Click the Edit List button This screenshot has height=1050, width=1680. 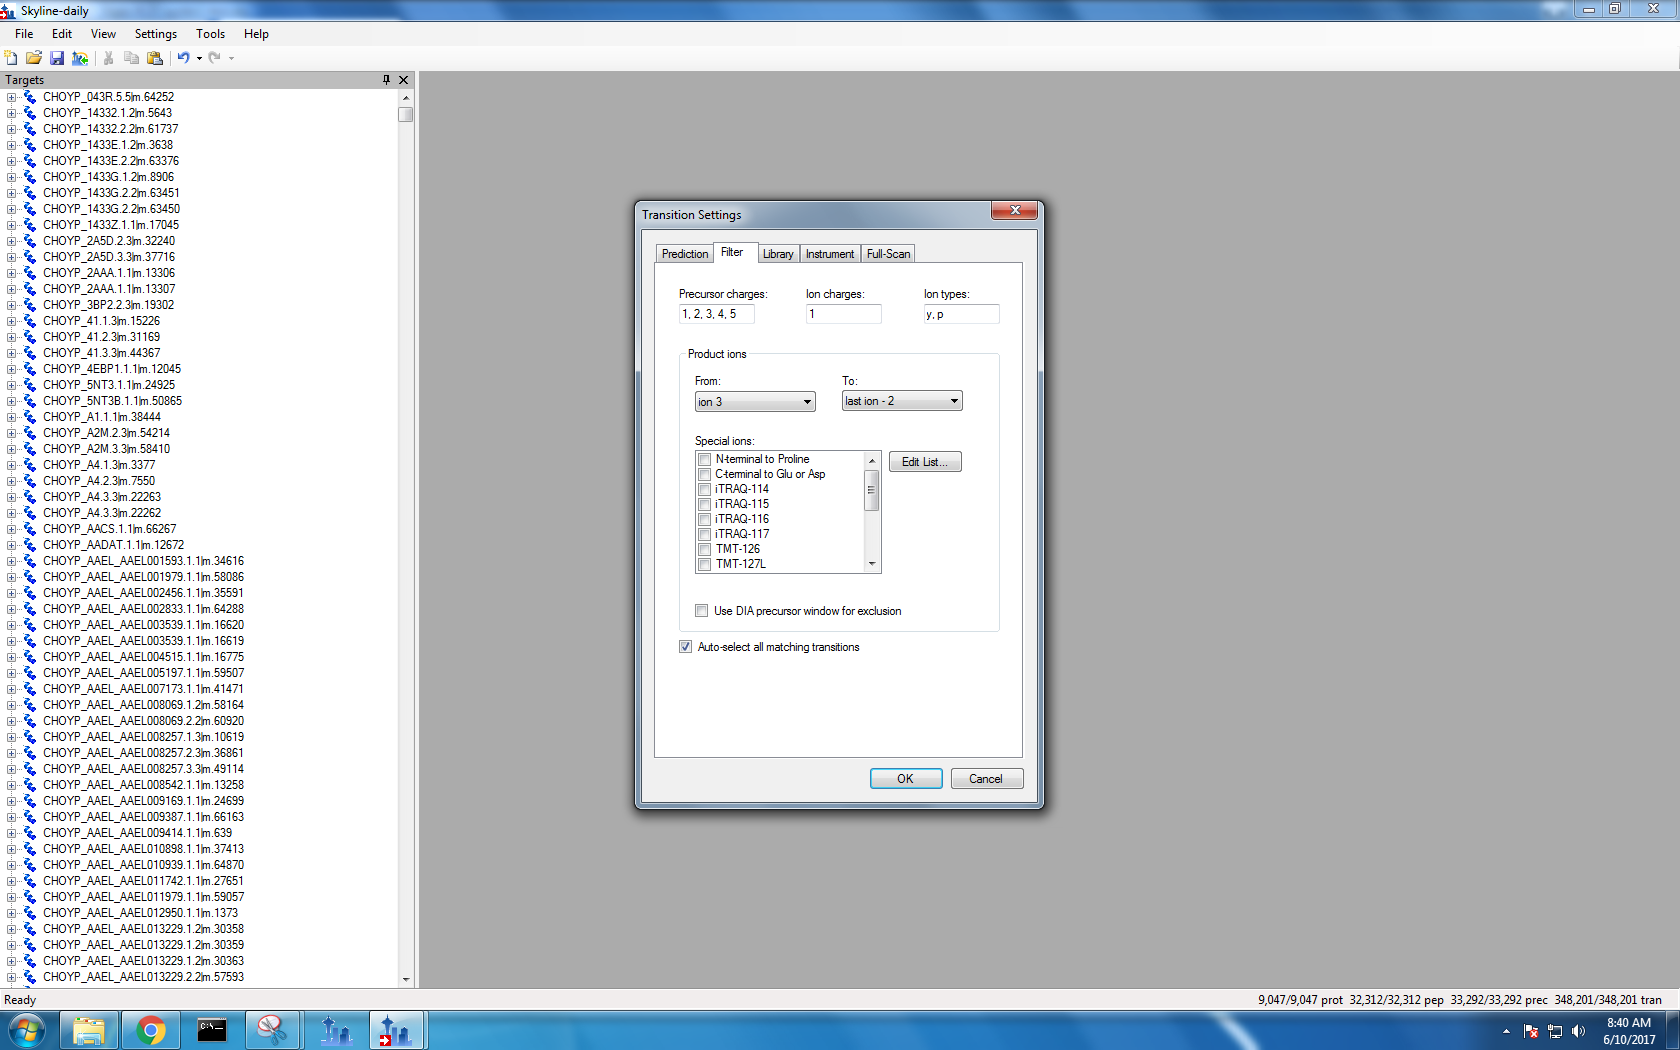pos(925,462)
